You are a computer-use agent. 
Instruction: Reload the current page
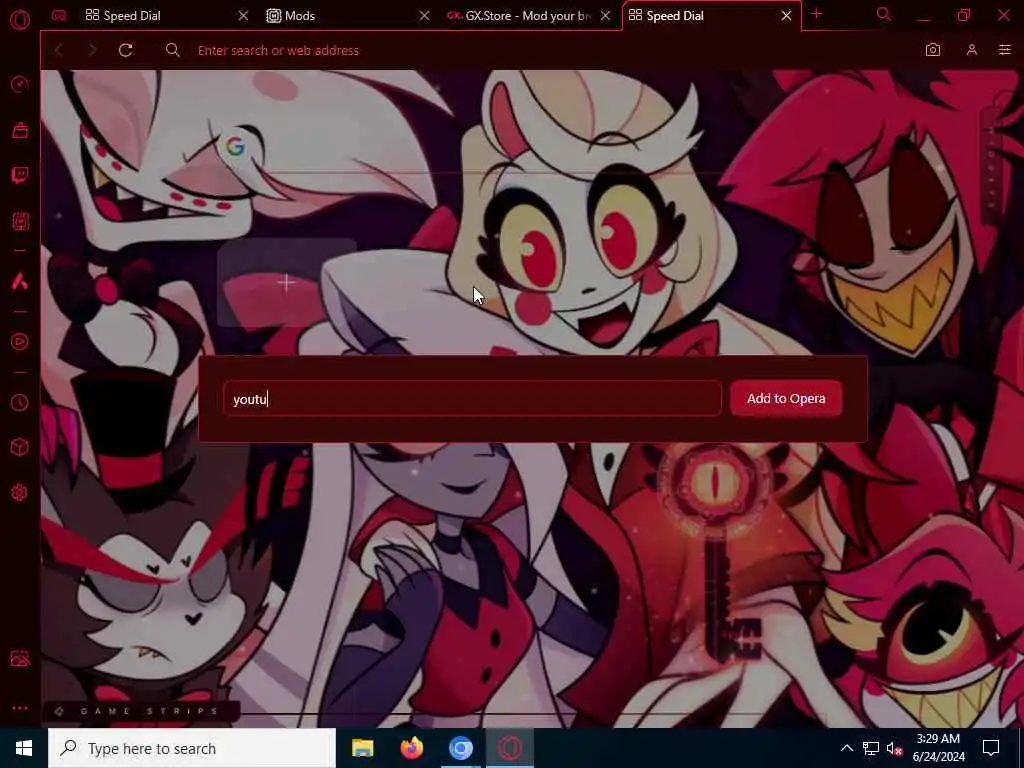(x=125, y=50)
